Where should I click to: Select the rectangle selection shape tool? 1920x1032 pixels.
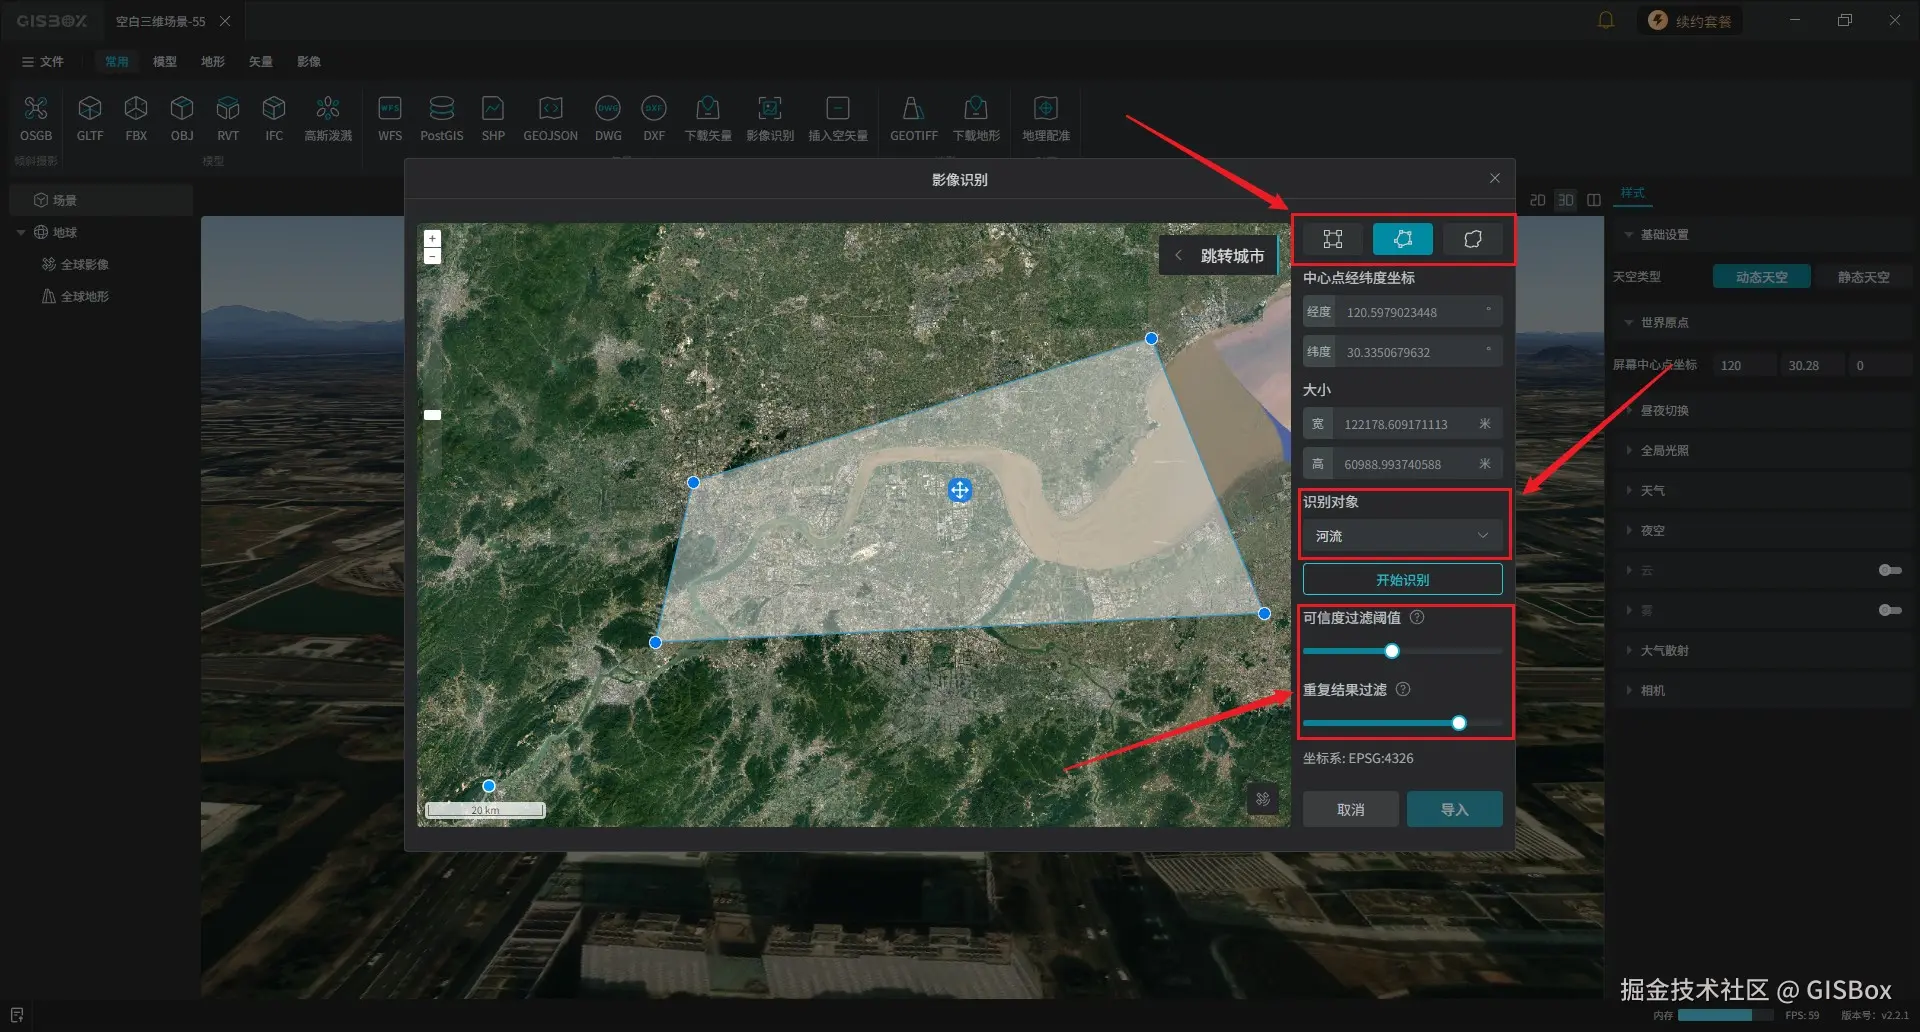point(1333,239)
